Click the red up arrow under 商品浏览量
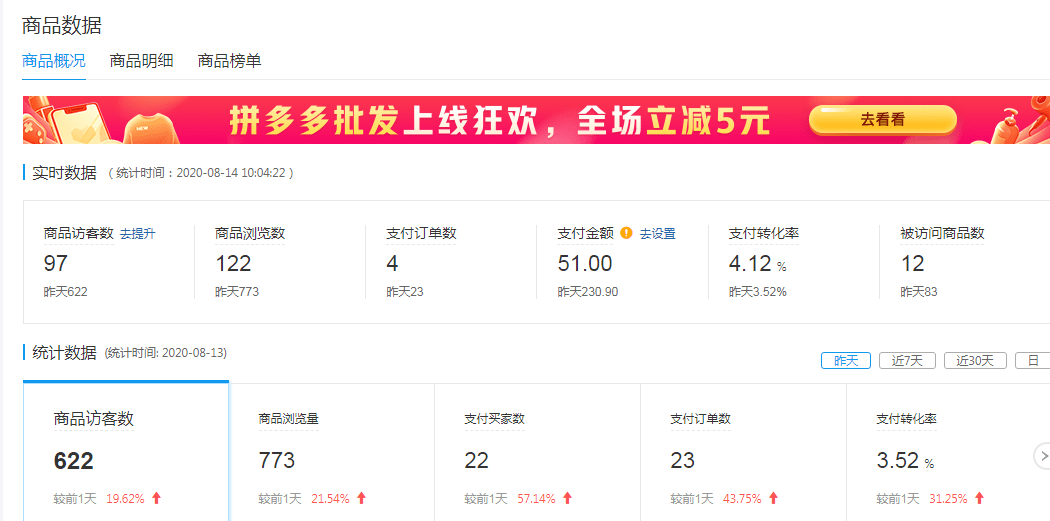 361,498
